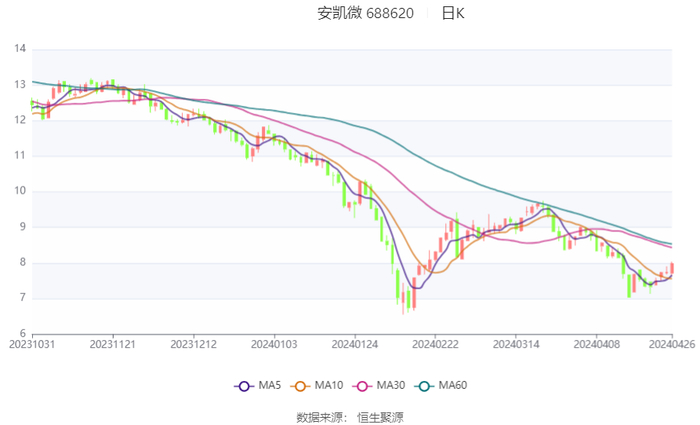The height and width of the screenshot is (425, 700).
Task: Hide the MA5 series via its label
Action: [x=270, y=386]
